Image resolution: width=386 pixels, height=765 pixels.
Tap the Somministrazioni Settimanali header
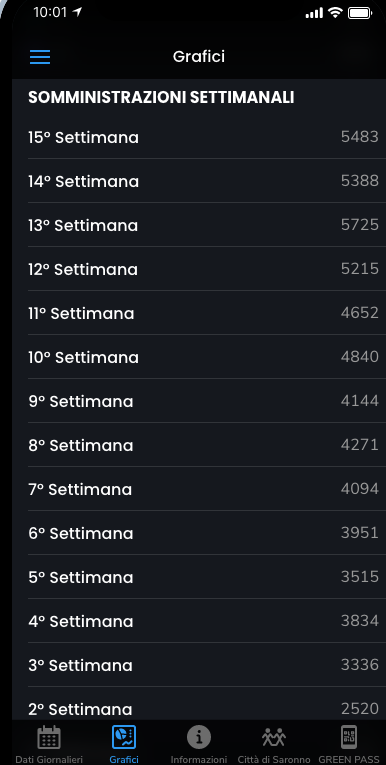tap(161, 98)
